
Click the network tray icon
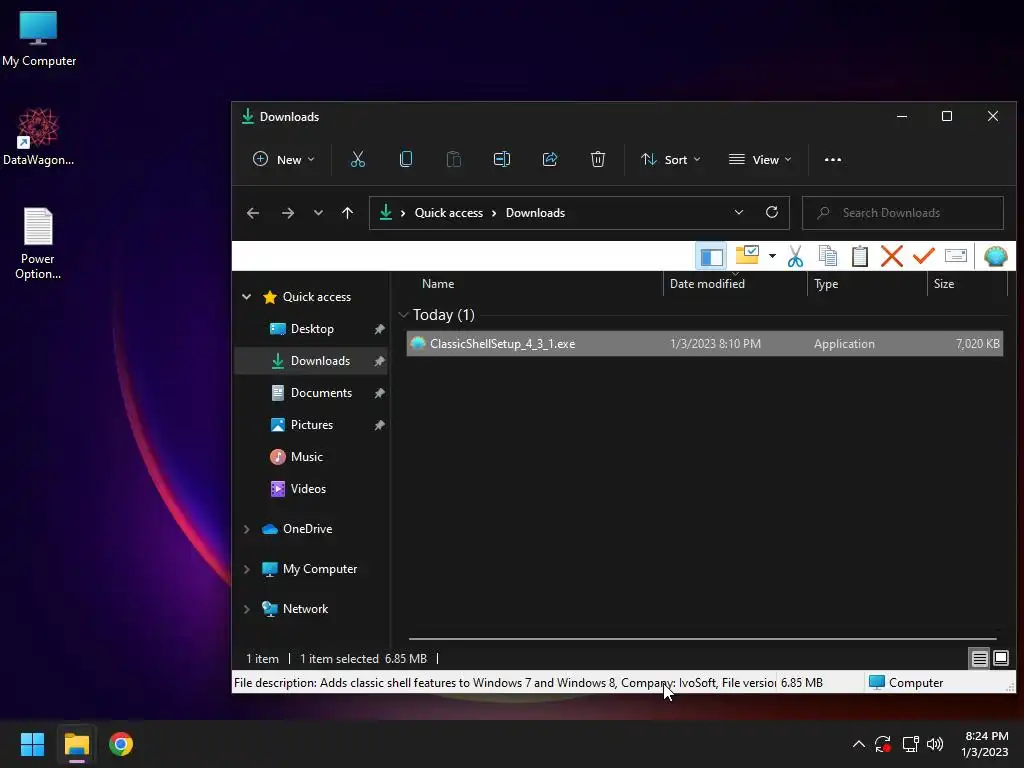[910, 744]
